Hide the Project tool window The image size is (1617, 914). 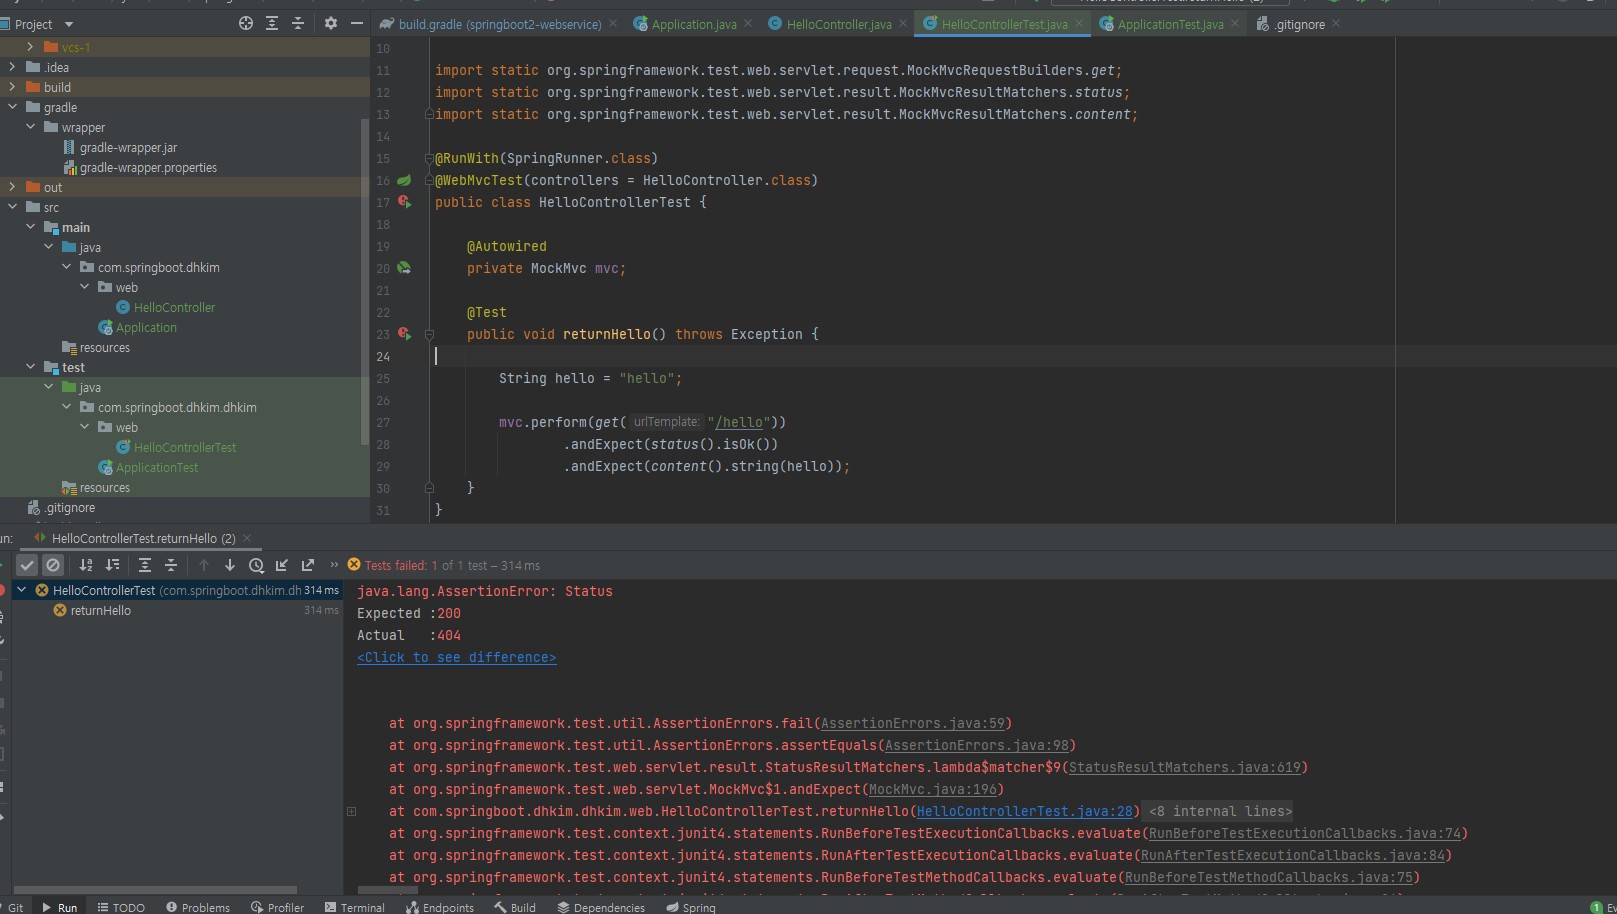[x=357, y=23]
